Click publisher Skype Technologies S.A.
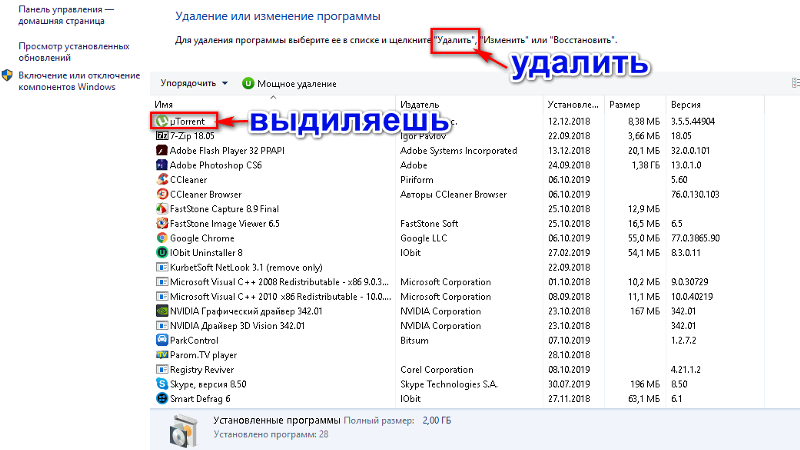This screenshot has height=450, width=800. (x=448, y=384)
